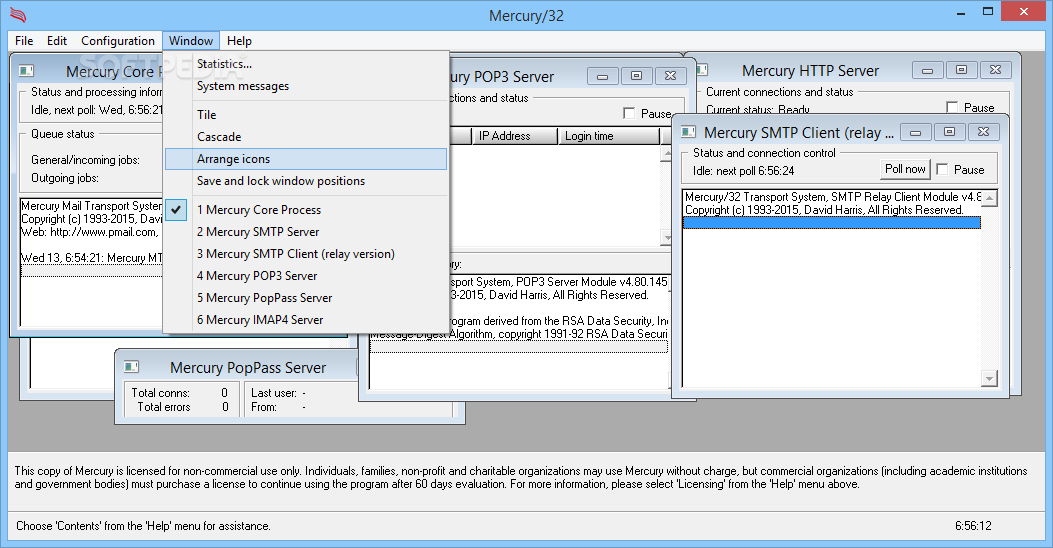Click Mercury SMTP Client window icon
The width and height of the screenshot is (1053, 548).
click(x=688, y=132)
